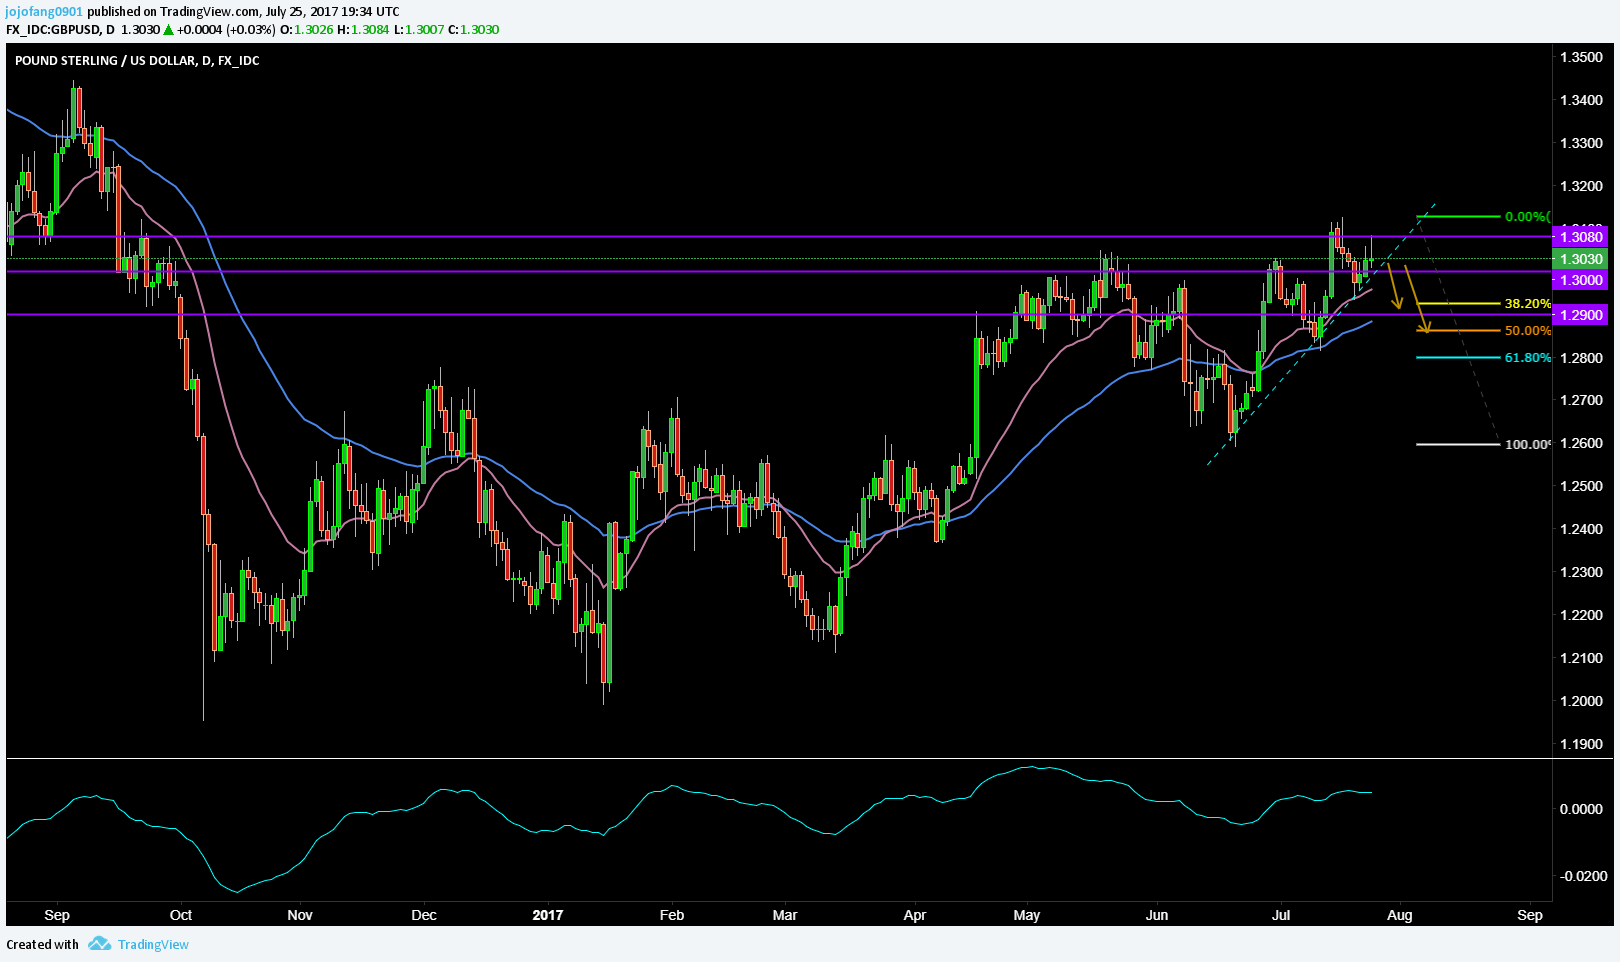Click the 61.80% Fibonacci level label

pyautogui.click(x=1527, y=358)
